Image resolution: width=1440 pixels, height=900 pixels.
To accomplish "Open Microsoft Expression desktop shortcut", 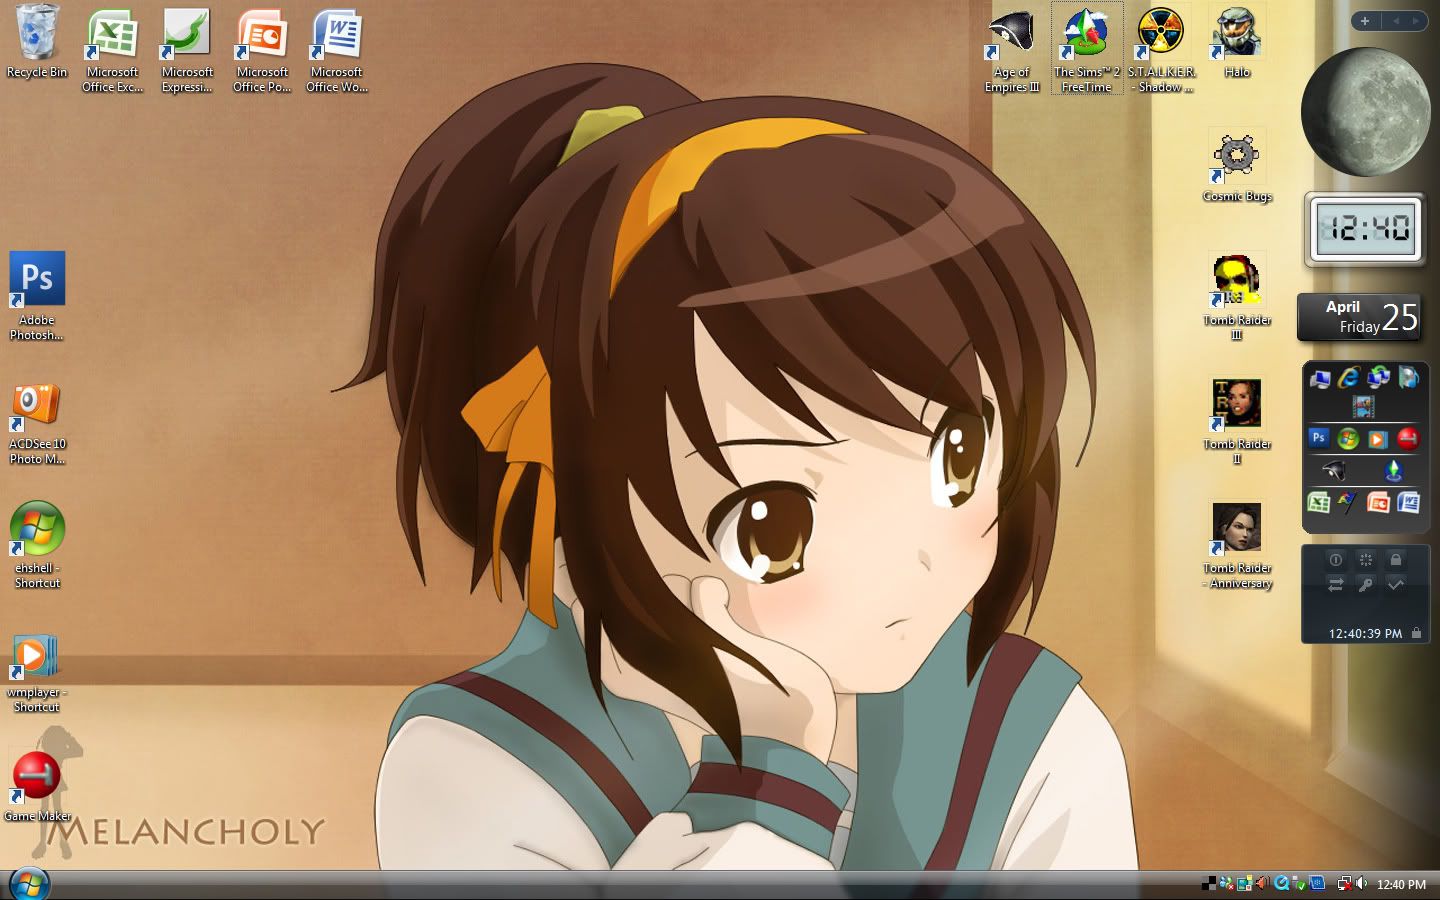I will pyautogui.click(x=187, y=50).
